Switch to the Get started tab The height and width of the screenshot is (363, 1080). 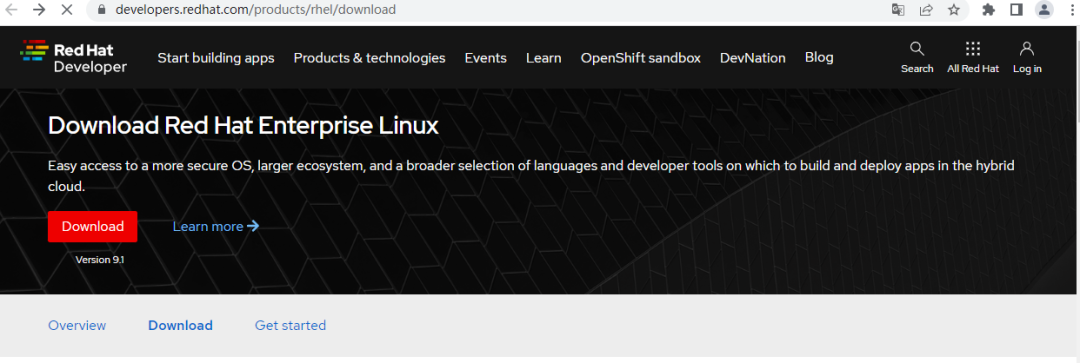(x=290, y=325)
